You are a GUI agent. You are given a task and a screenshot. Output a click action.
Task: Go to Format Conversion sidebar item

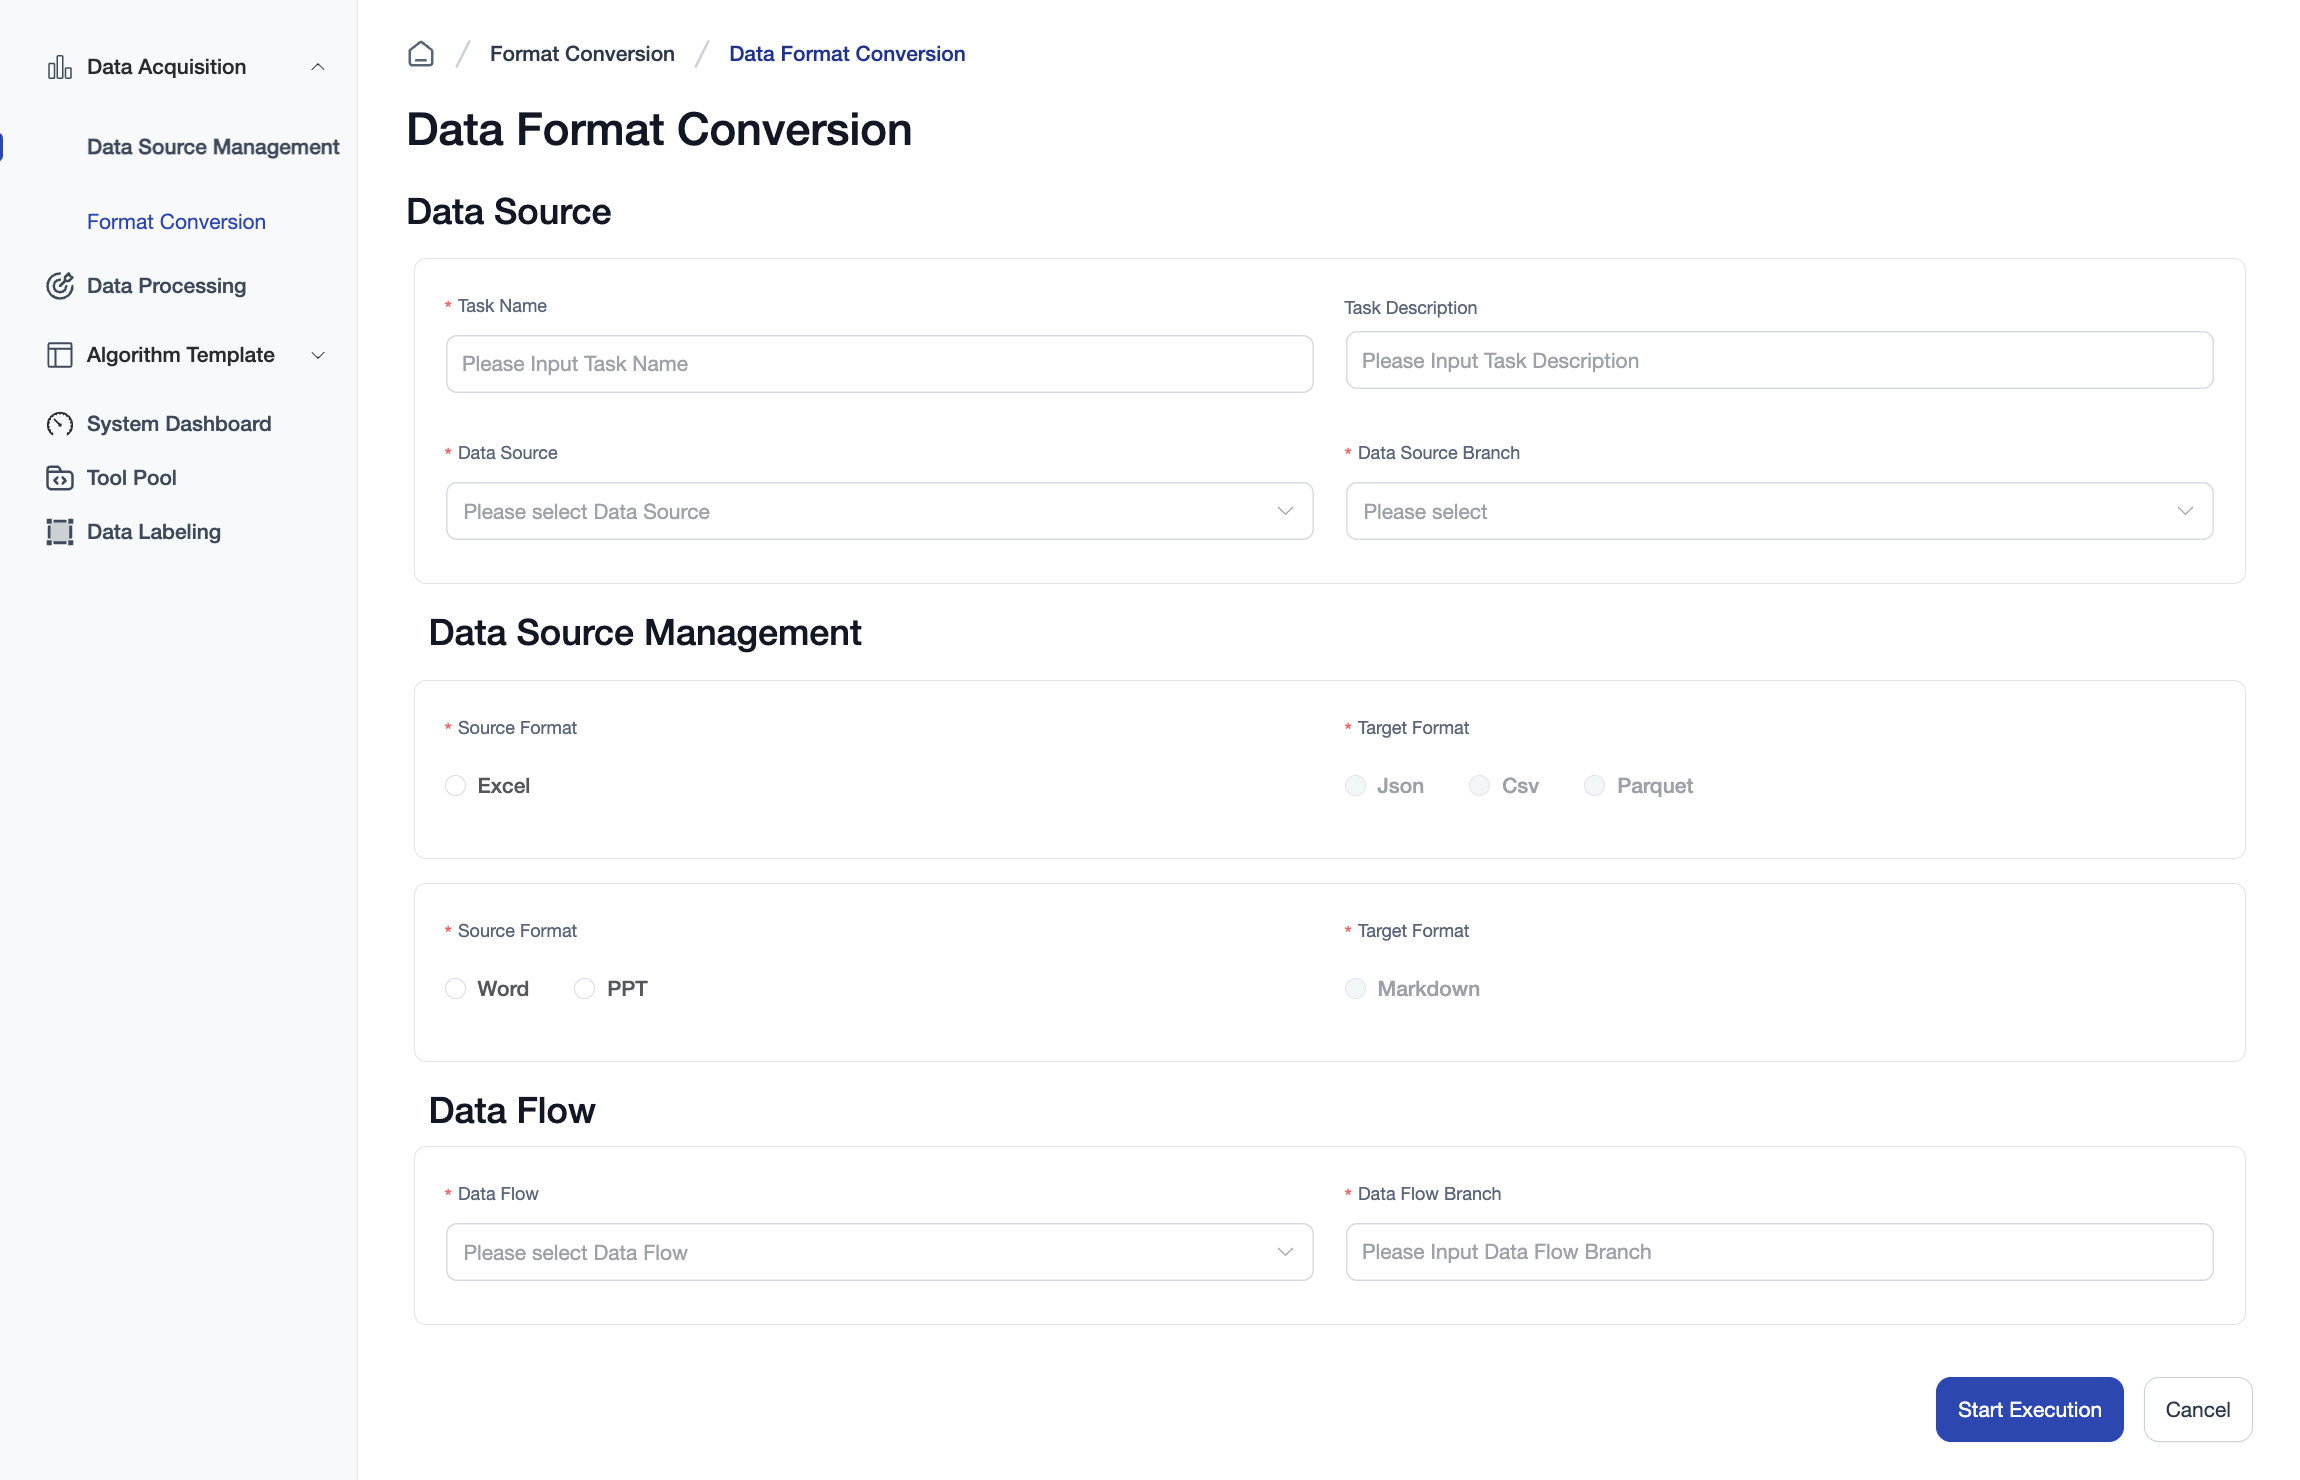pyautogui.click(x=176, y=222)
